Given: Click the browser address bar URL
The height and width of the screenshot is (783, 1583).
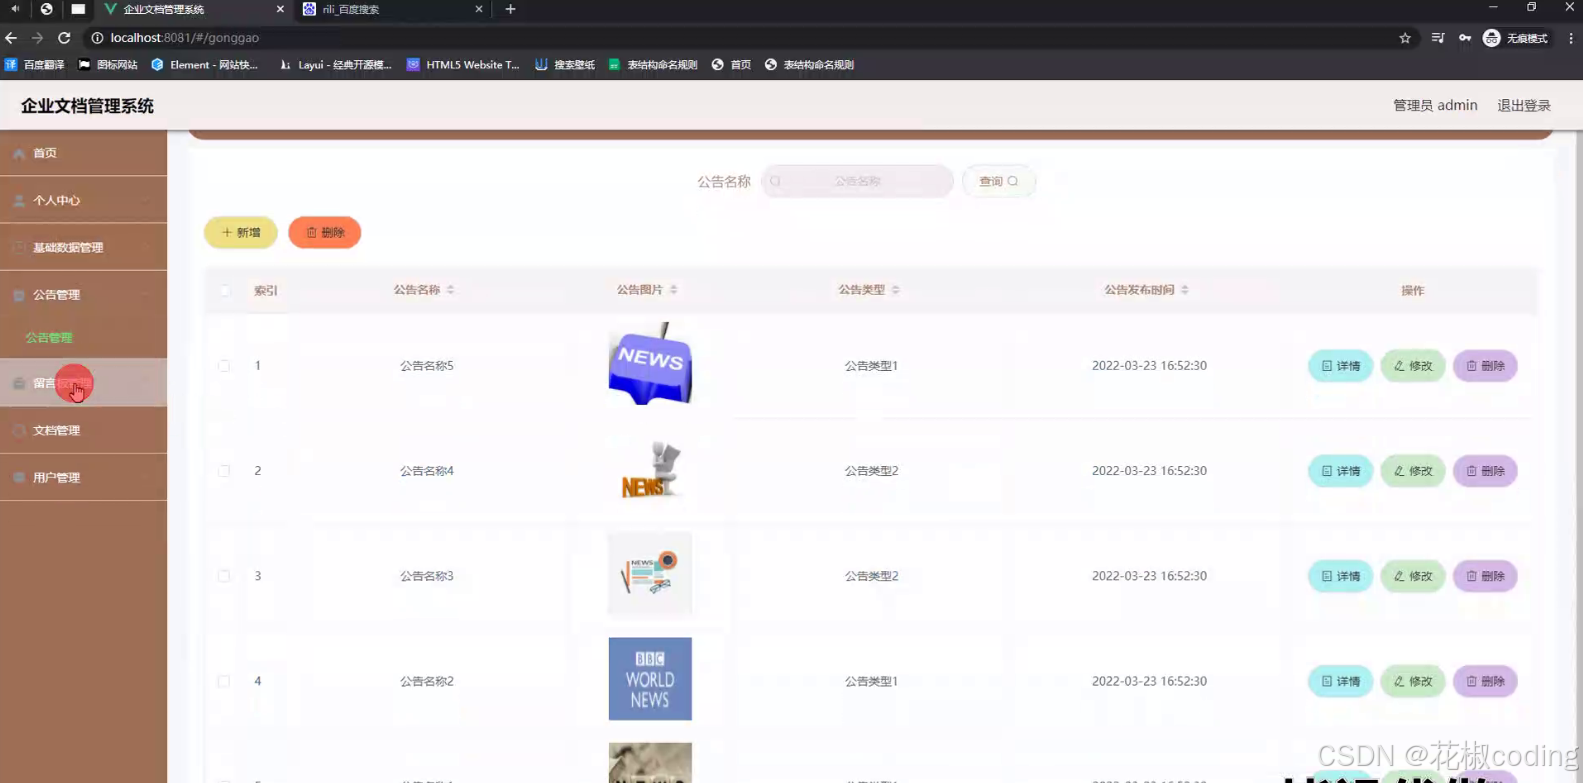Looking at the screenshot, I should coord(184,38).
